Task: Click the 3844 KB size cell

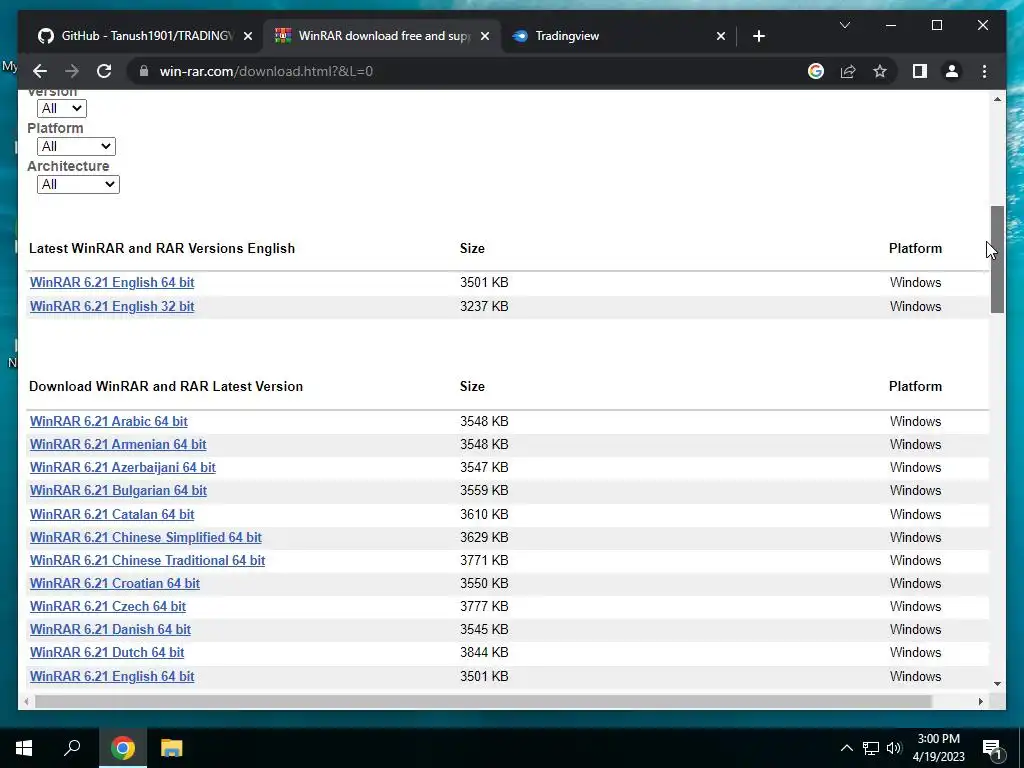Action: tap(484, 652)
